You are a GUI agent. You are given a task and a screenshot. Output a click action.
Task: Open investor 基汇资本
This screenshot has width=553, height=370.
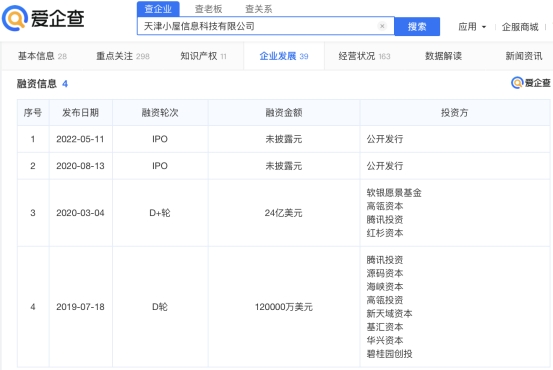coord(385,327)
